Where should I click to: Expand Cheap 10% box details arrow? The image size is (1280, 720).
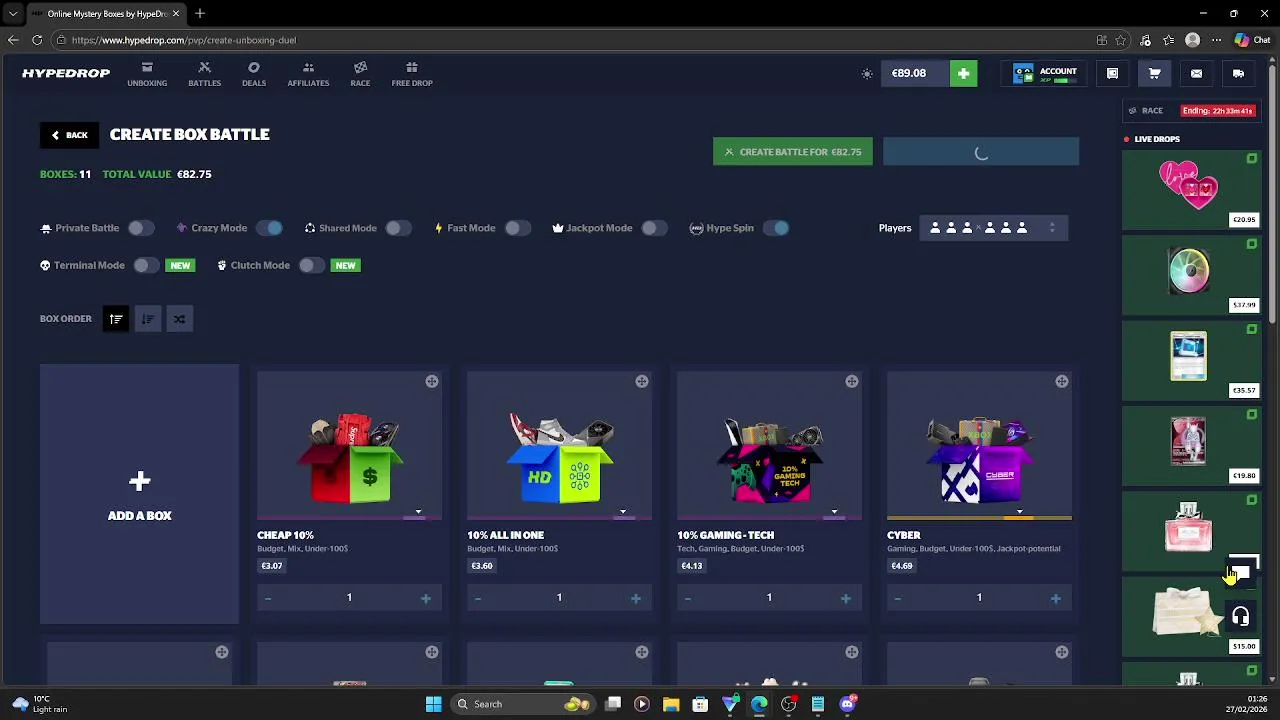(x=418, y=512)
